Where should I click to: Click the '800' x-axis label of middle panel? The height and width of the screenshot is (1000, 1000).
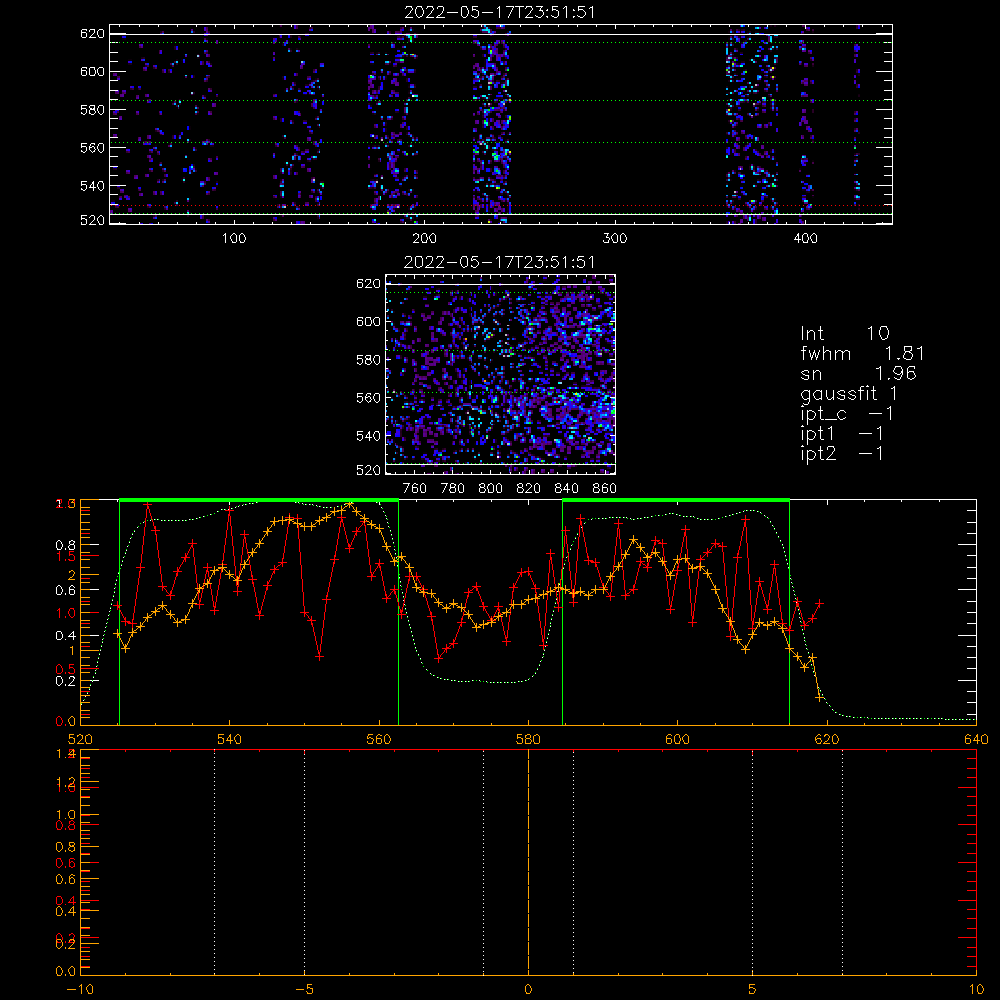[490, 489]
